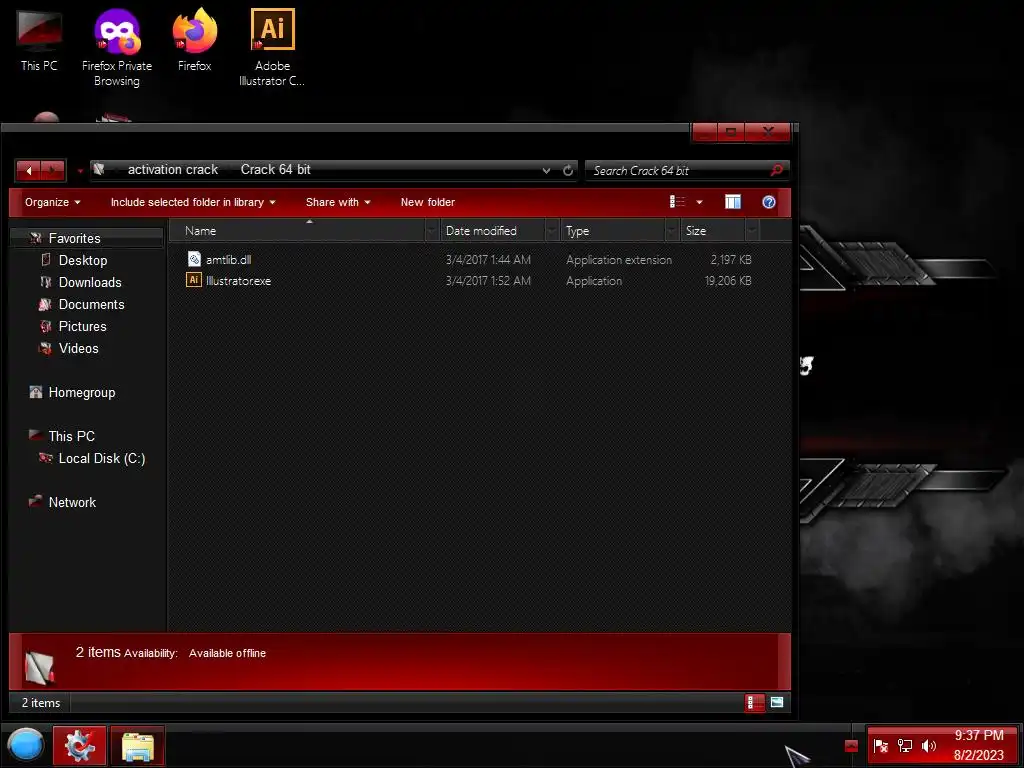Open 'Include selected folder in library' menu
The height and width of the screenshot is (768, 1024).
(193, 202)
